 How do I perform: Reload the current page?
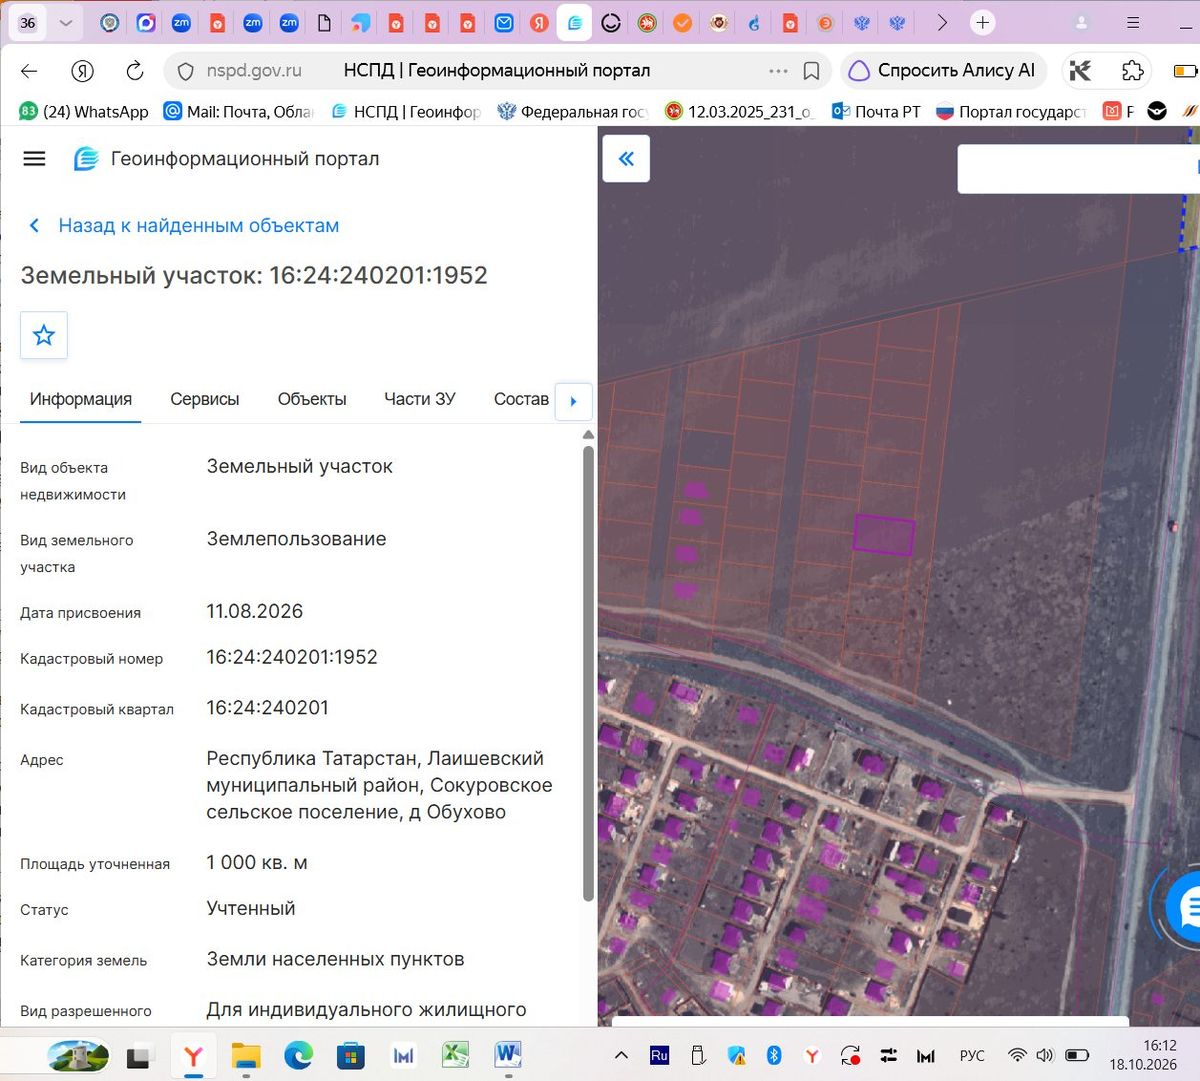(x=134, y=70)
